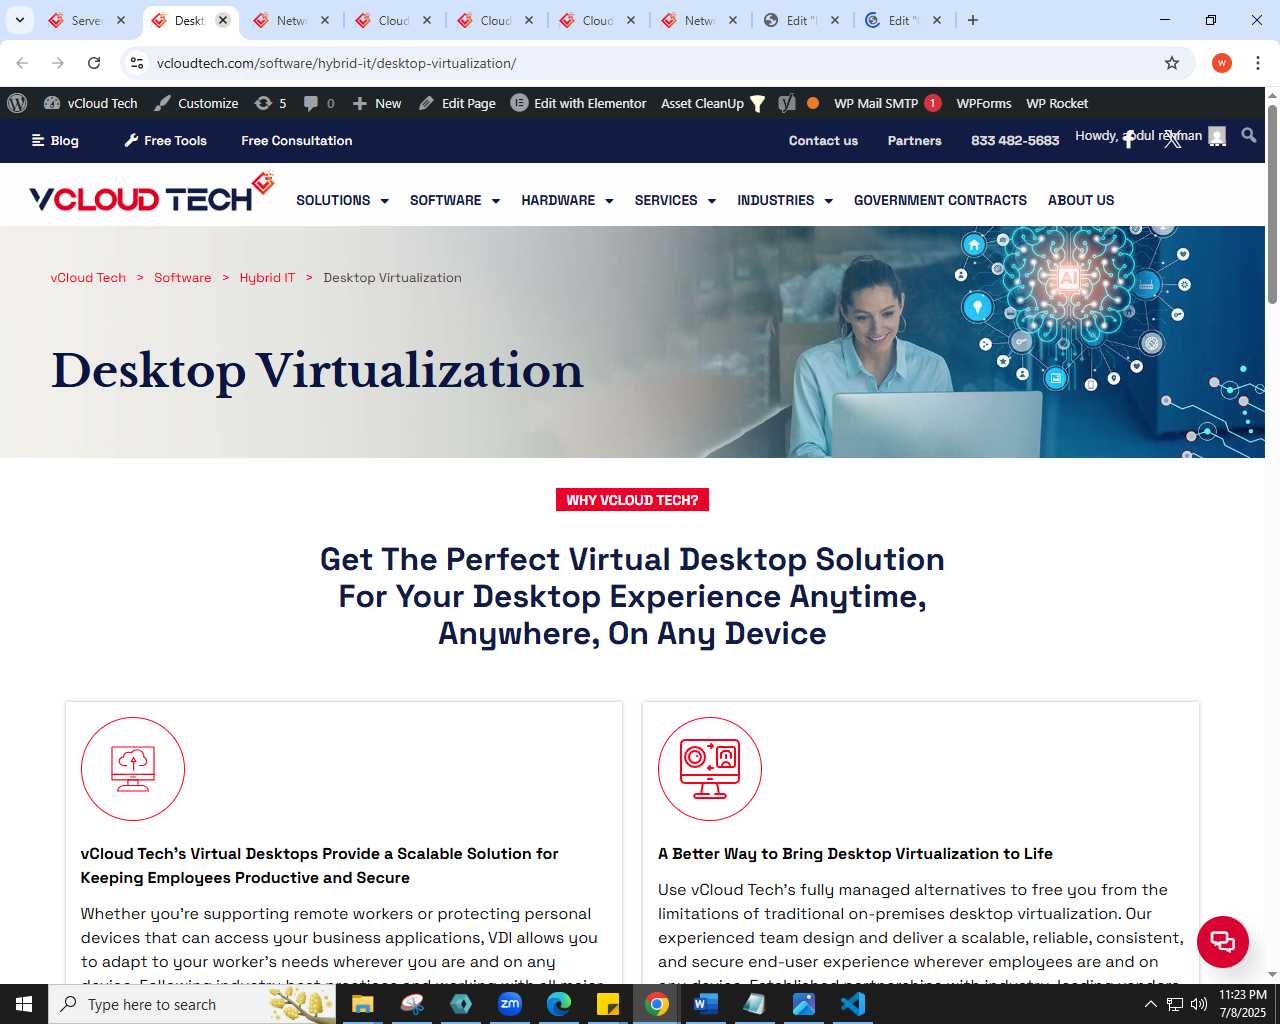Expand the HARDWARE menu

tap(567, 200)
